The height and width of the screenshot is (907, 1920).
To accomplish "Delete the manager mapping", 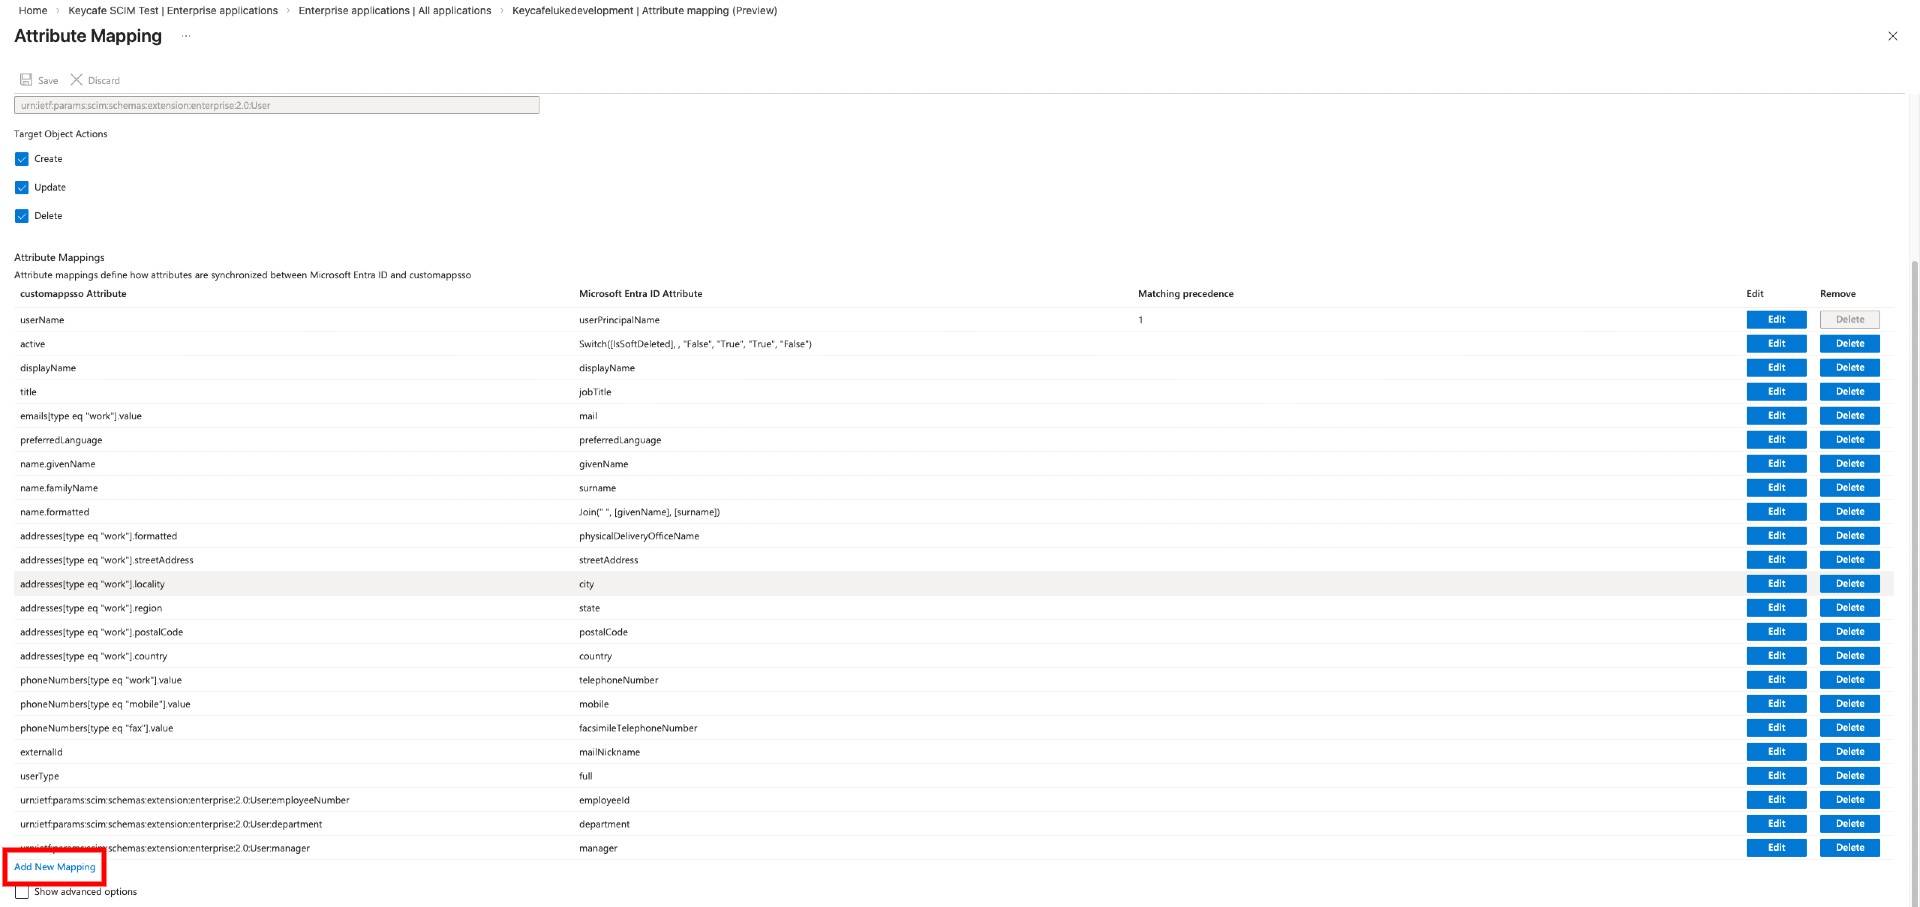I will click(1850, 848).
